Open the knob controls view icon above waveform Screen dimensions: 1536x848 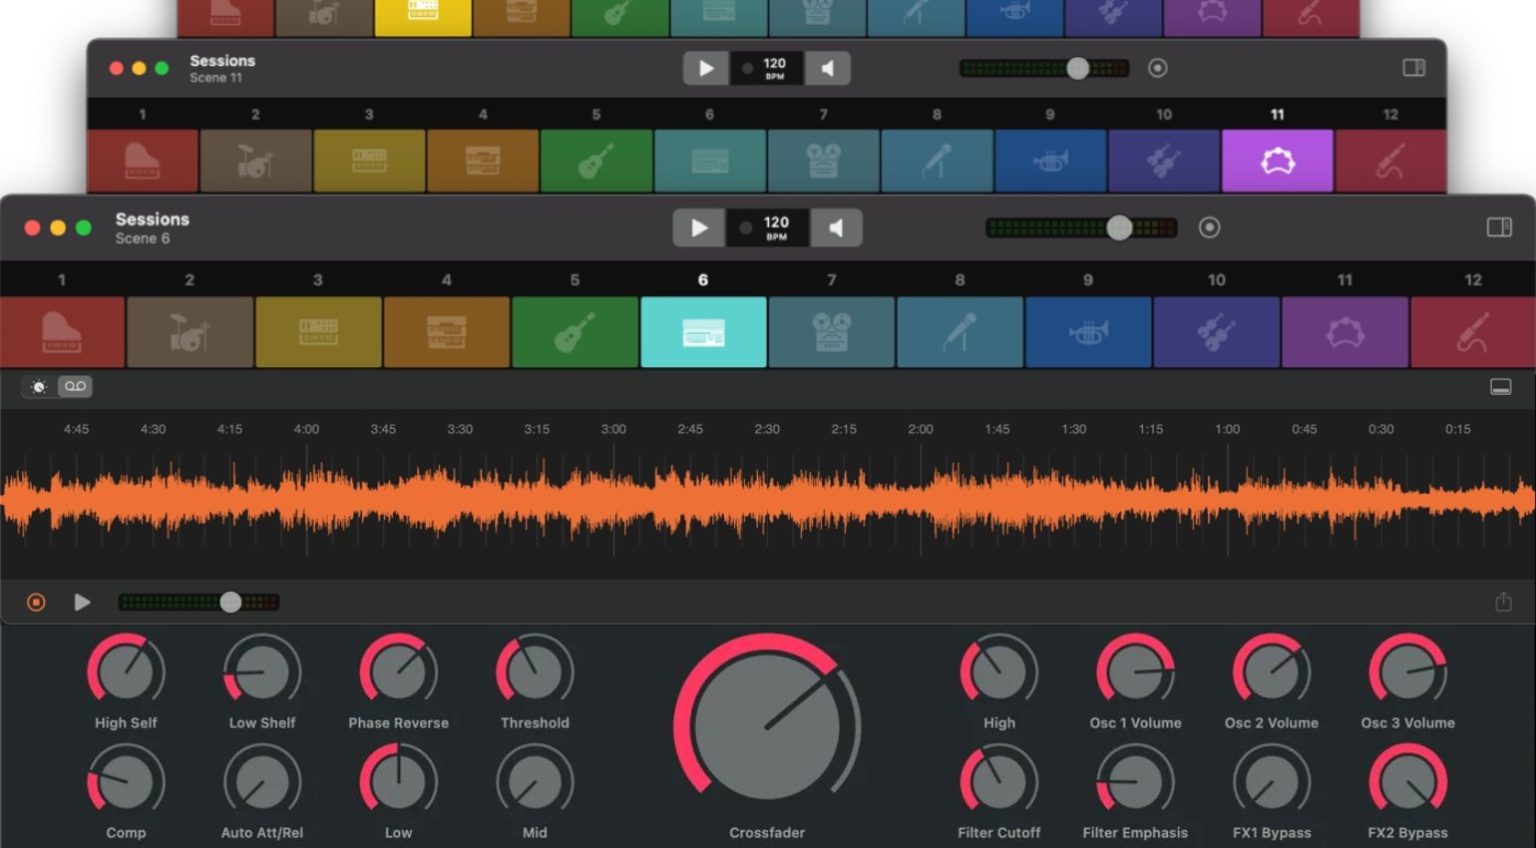[x=37, y=386]
